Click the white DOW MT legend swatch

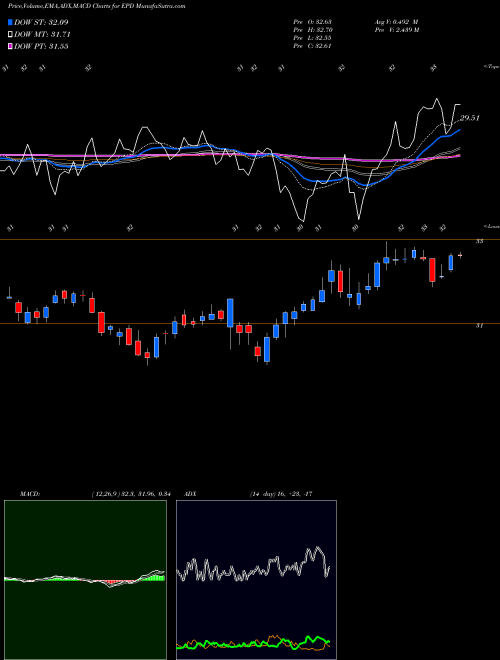click(11, 35)
